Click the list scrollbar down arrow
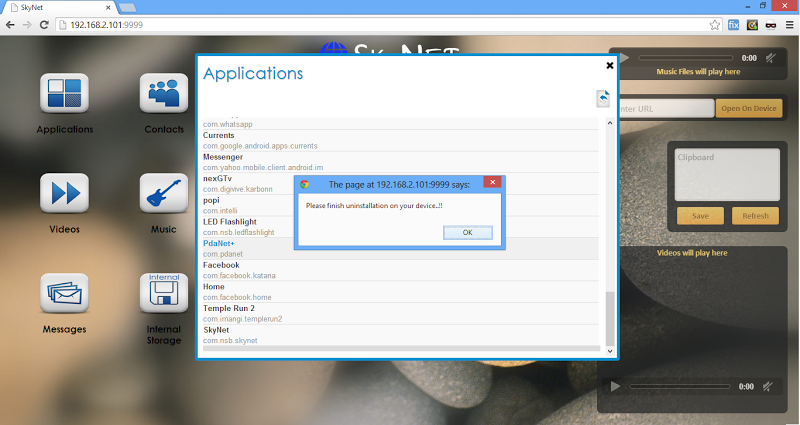800x425 pixels. (610, 351)
